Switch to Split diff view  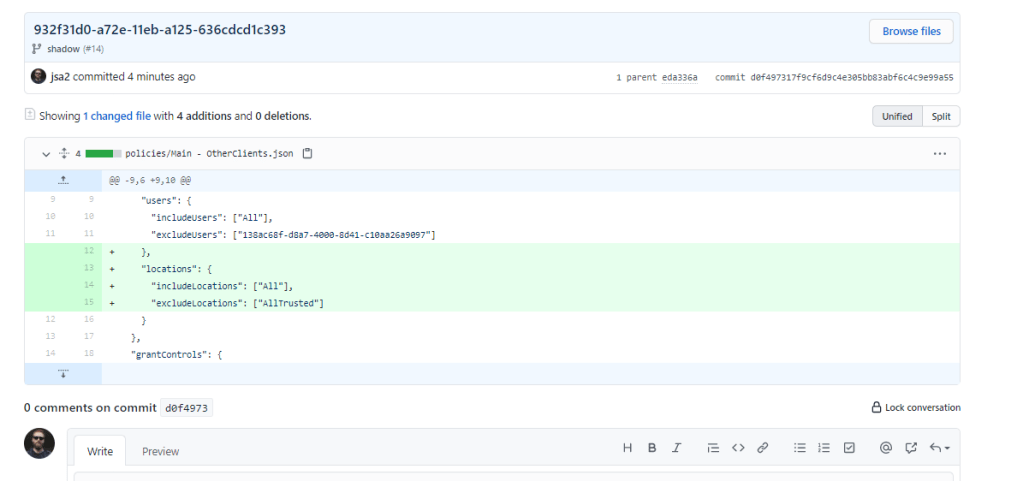click(x=941, y=116)
